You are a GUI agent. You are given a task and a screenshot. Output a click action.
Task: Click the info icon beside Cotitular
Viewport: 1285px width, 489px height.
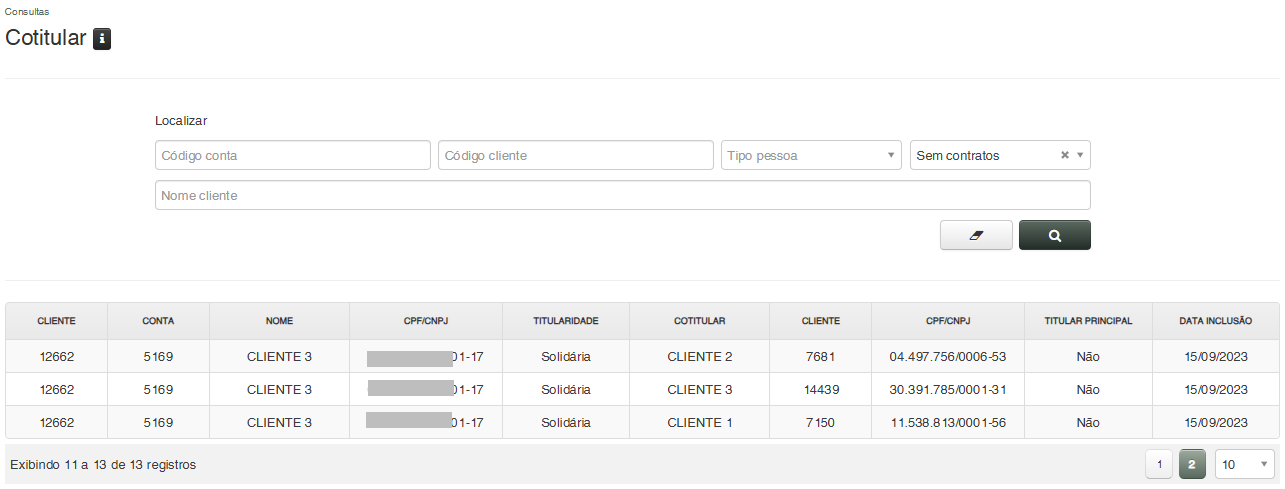pyautogui.click(x=102, y=39)
